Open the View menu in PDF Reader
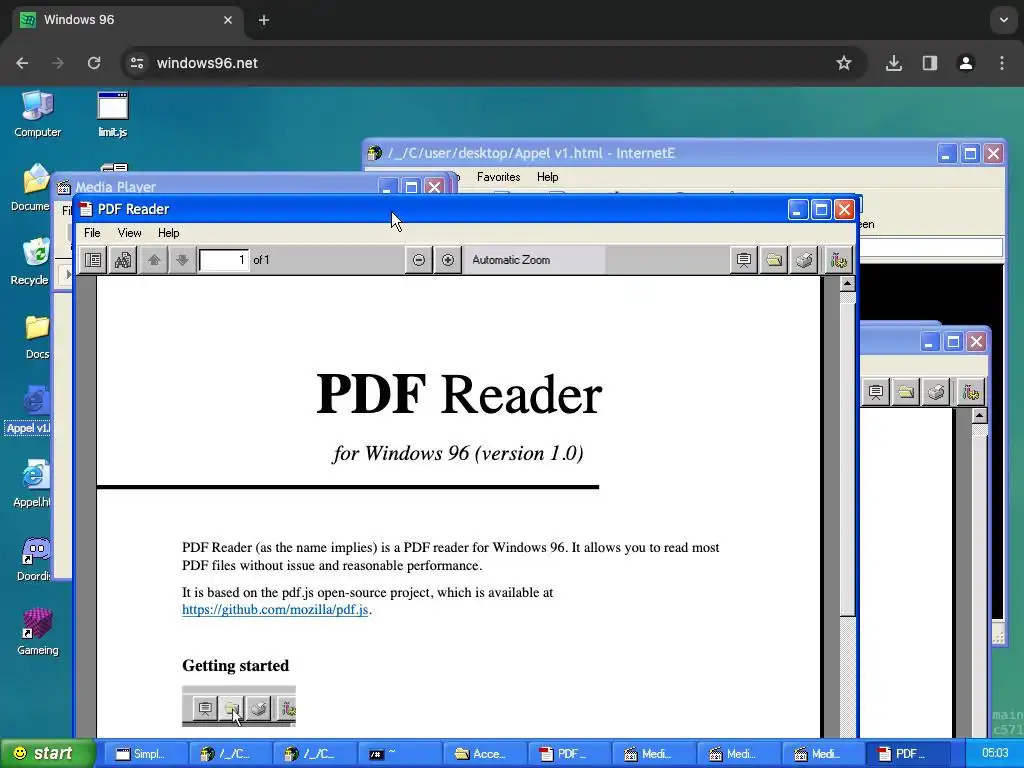This screenshot has height=768, width=1024. pos(129,232)
